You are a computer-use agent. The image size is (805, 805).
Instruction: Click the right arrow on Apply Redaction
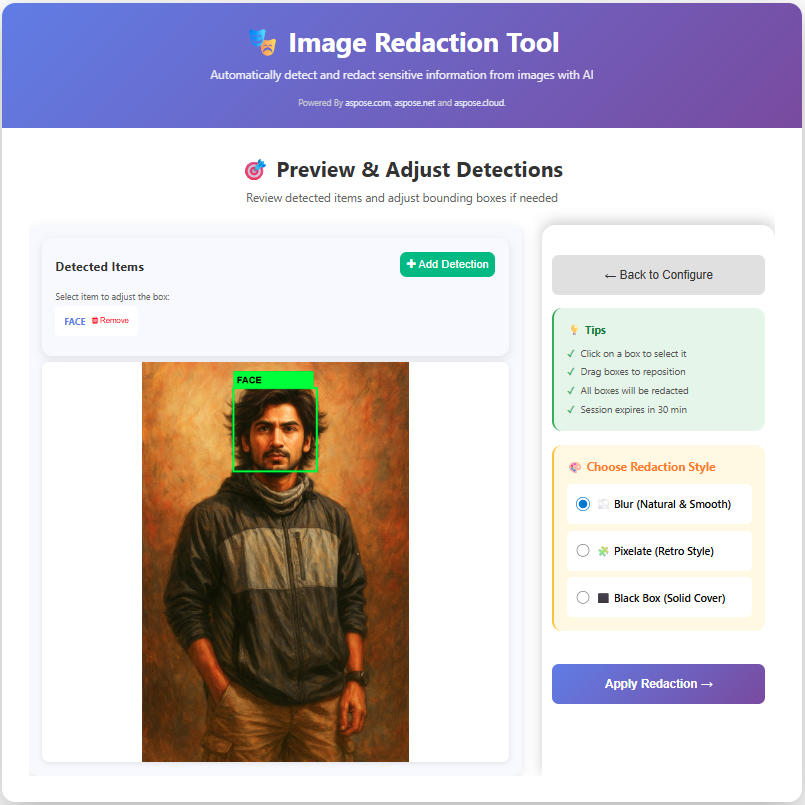(x=707, y=684)
